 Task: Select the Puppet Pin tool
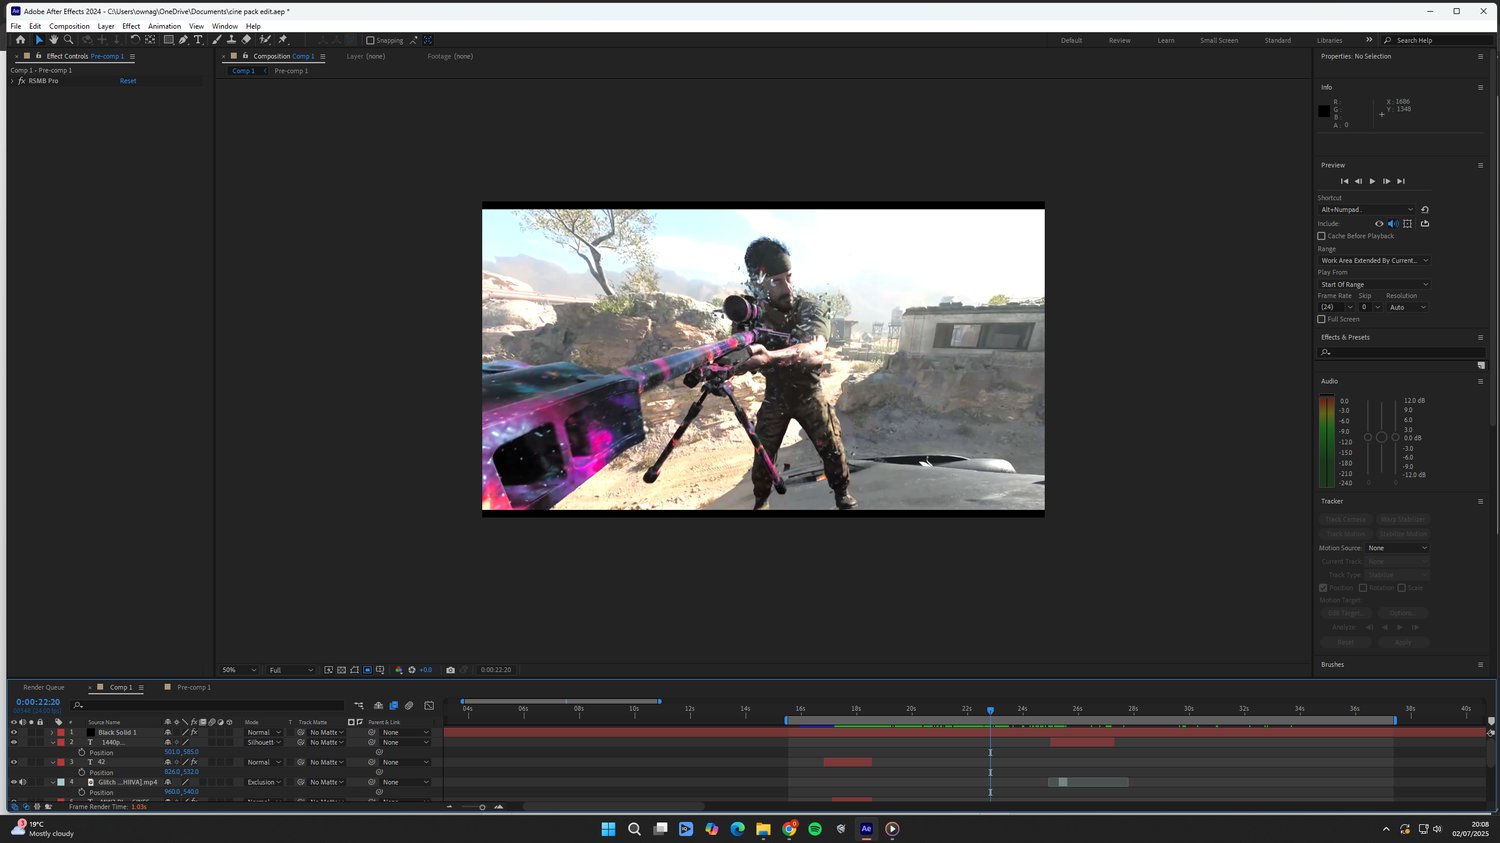283,40
